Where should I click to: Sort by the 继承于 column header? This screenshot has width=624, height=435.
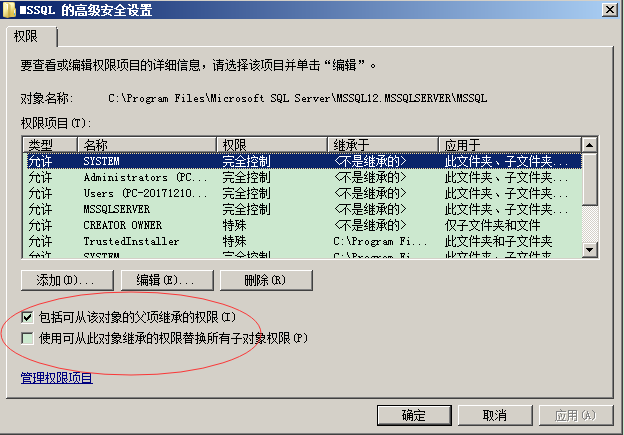(383, 145)
